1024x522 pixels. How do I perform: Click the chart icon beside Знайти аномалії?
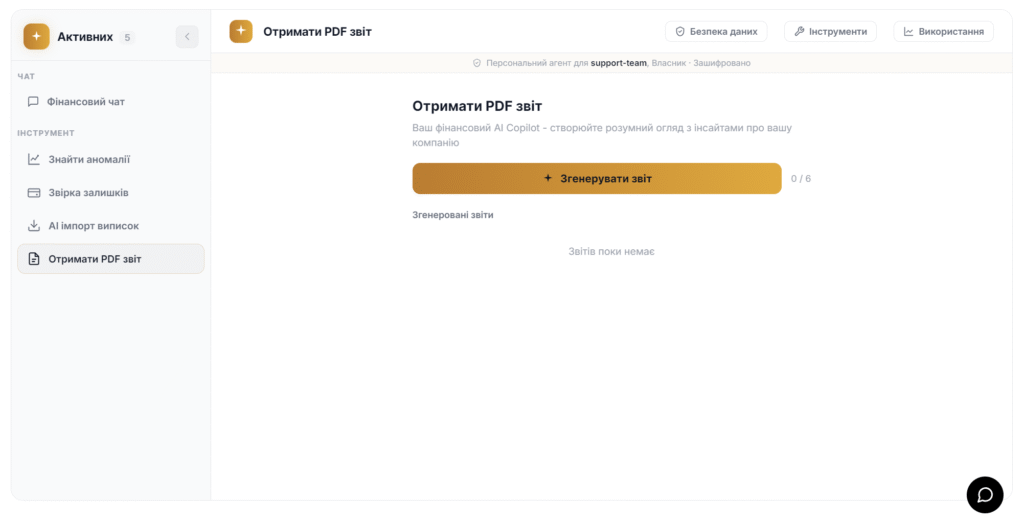[33, 159]
